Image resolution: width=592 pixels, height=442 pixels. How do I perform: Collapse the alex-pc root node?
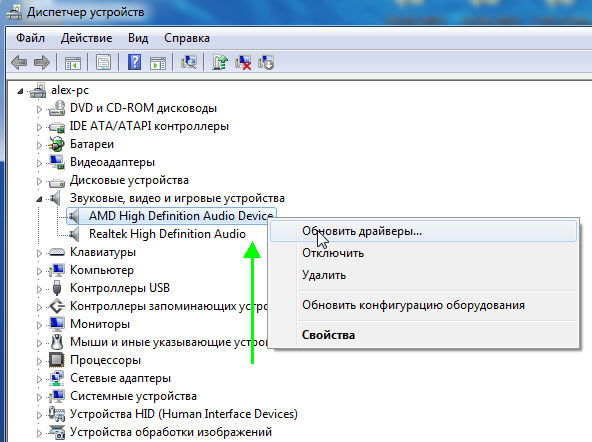coord(20,91)
